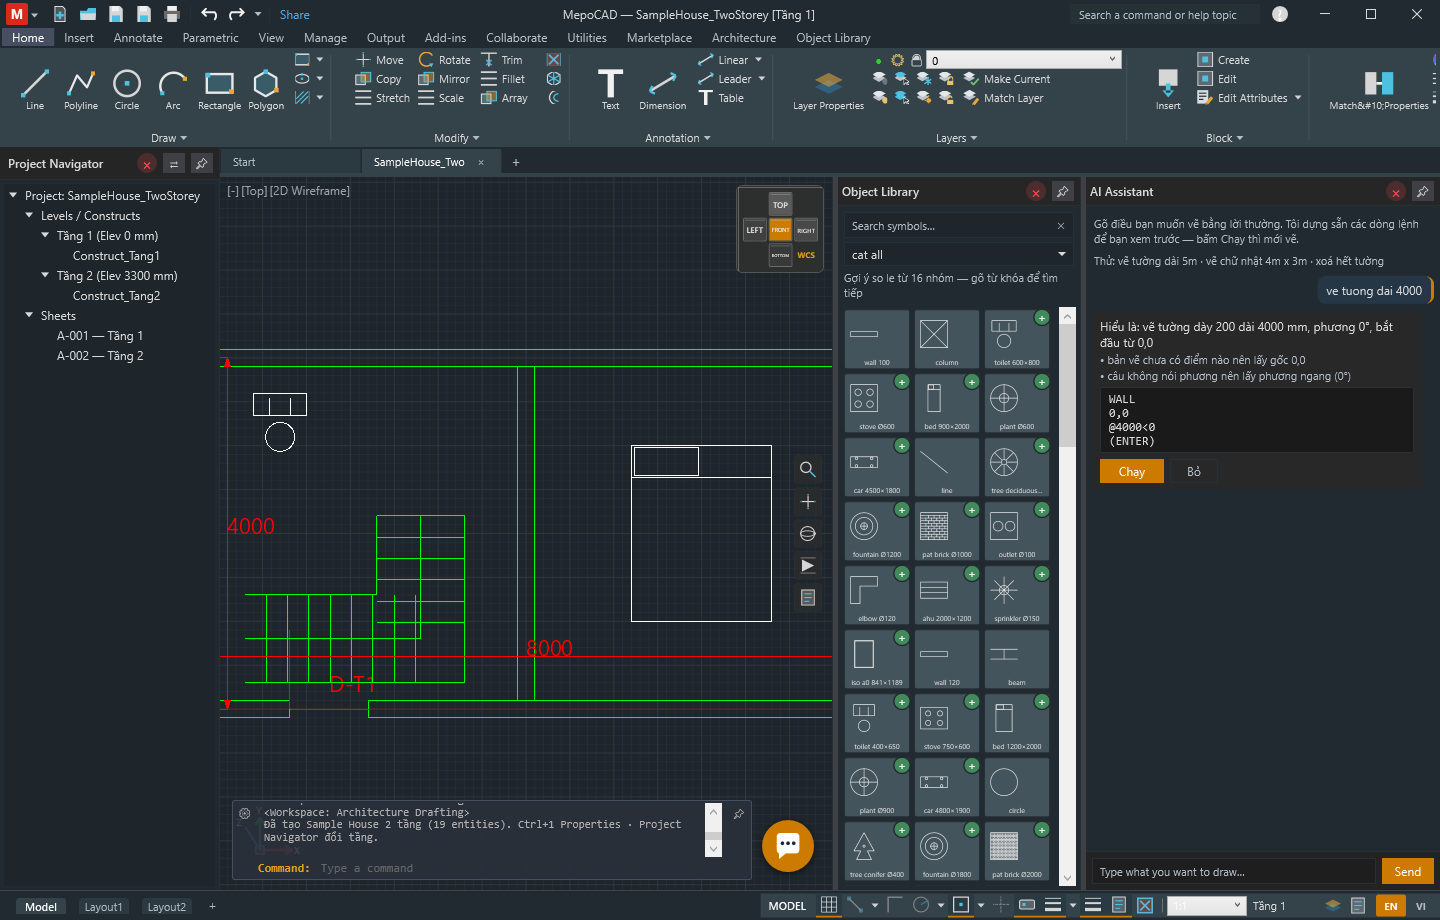Click the Insert block icon

(x=1168, y=88)
